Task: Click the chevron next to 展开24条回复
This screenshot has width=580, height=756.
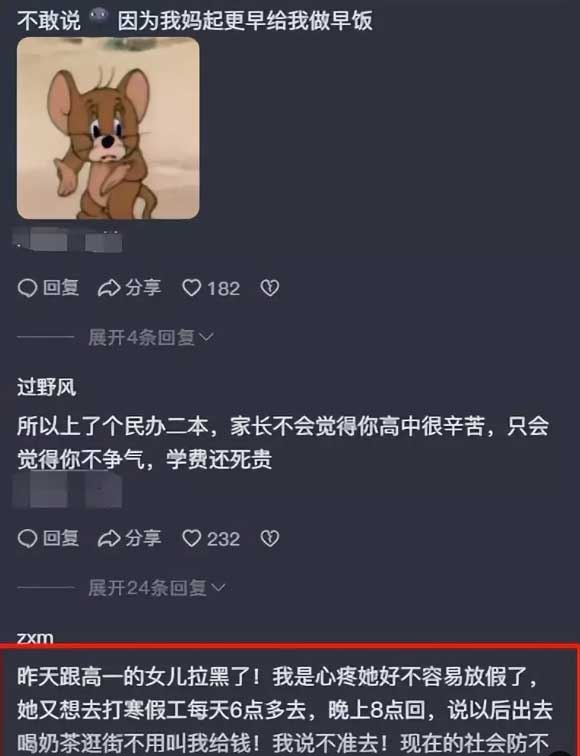Action: [x=218, y=588]
